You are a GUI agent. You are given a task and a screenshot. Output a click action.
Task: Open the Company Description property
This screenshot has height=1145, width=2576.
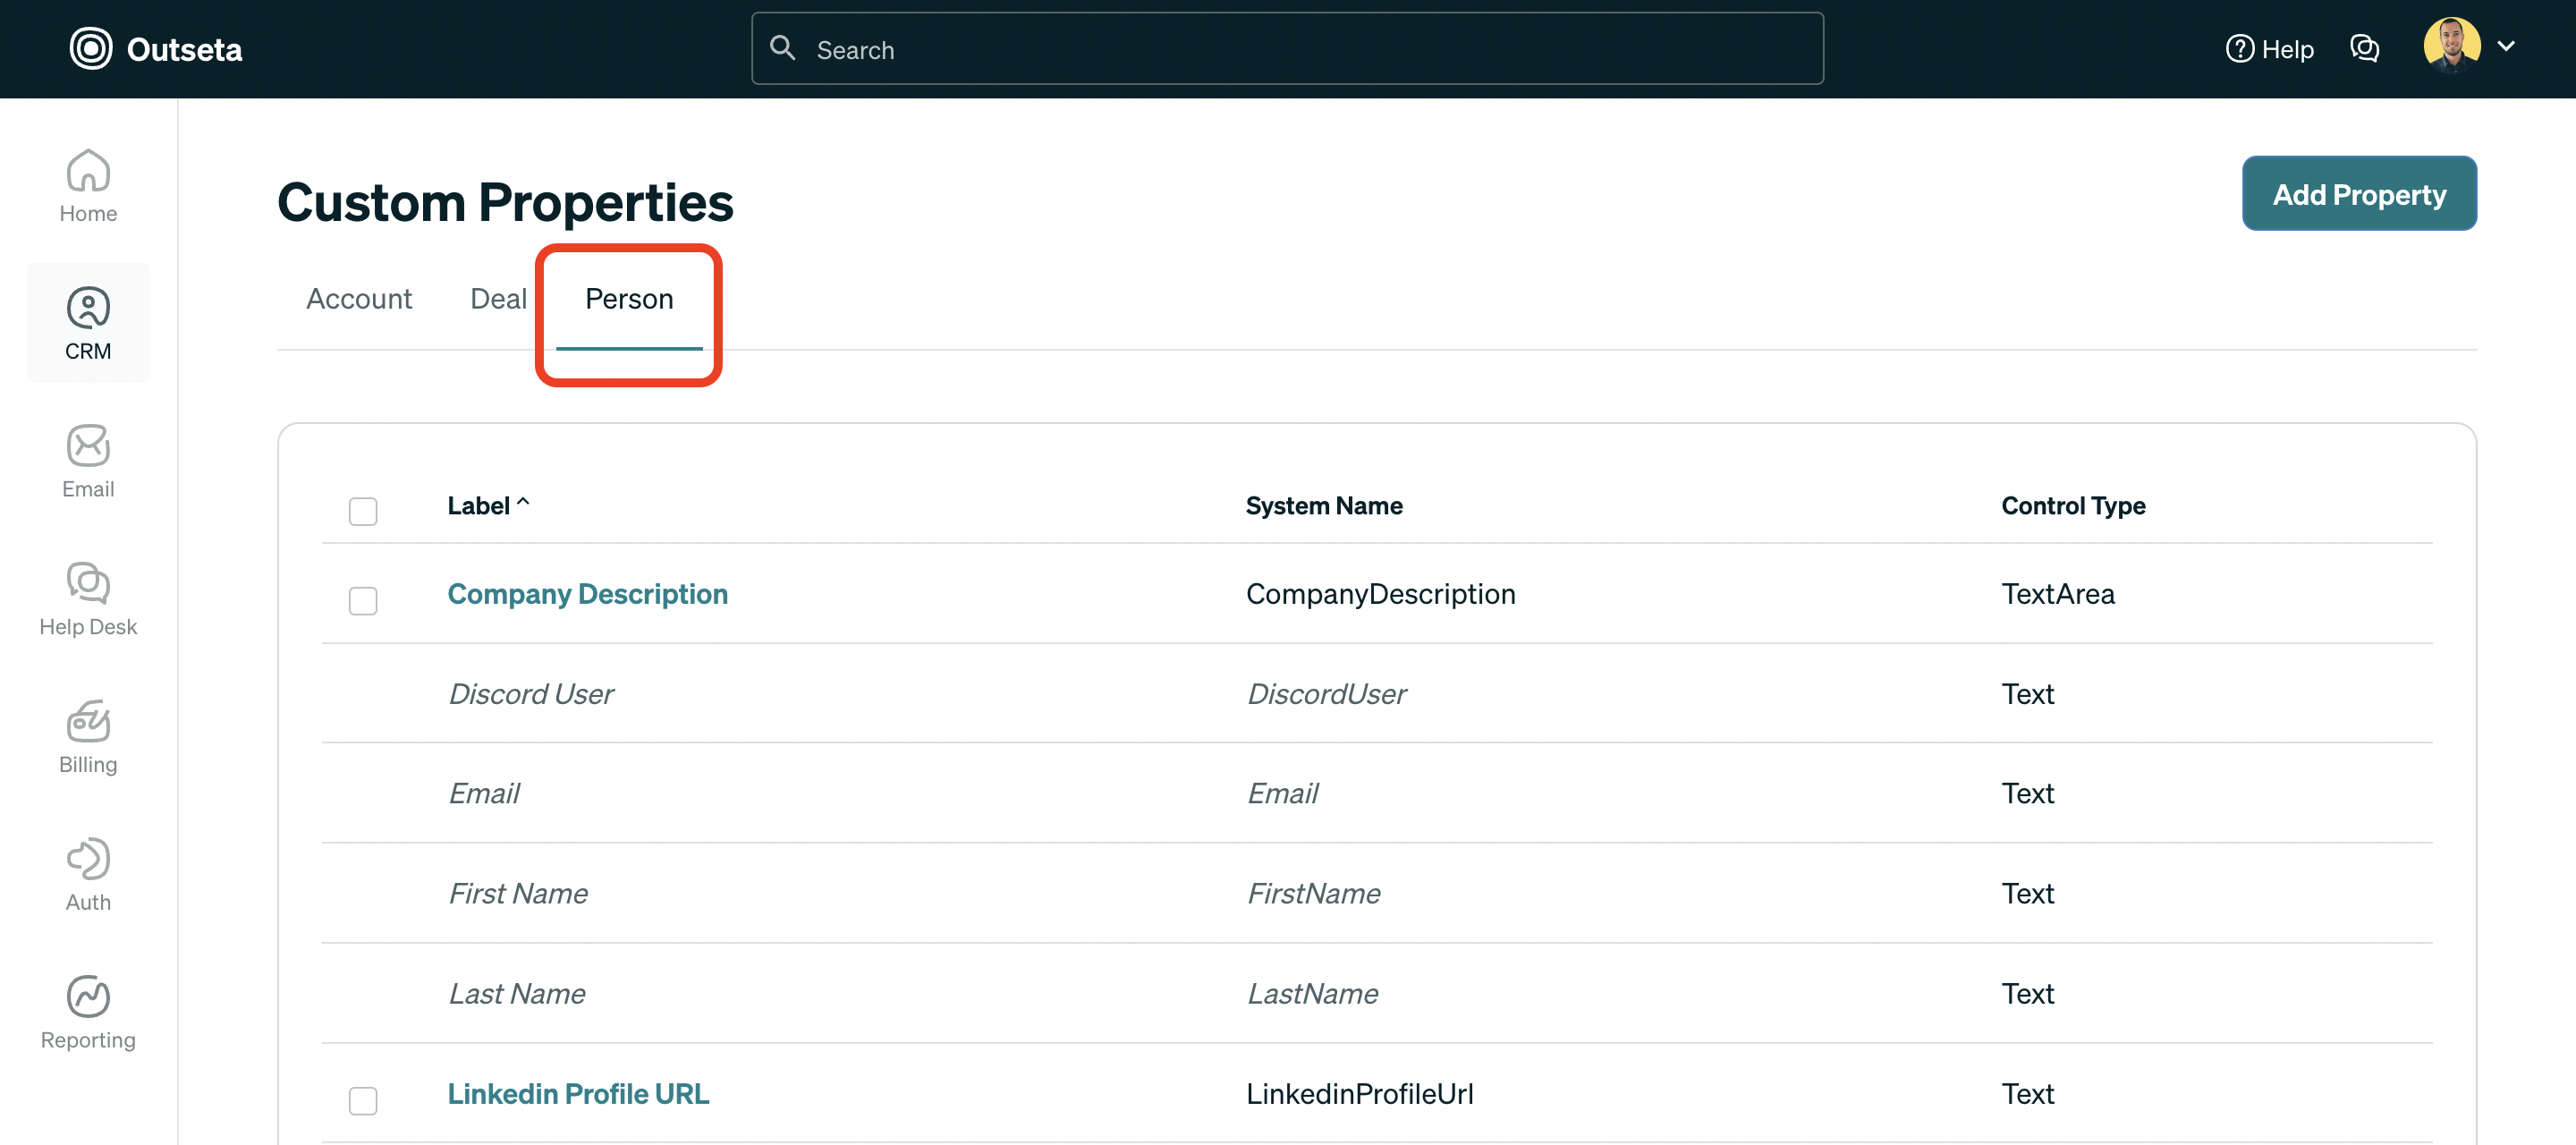[x=587, y=593]
